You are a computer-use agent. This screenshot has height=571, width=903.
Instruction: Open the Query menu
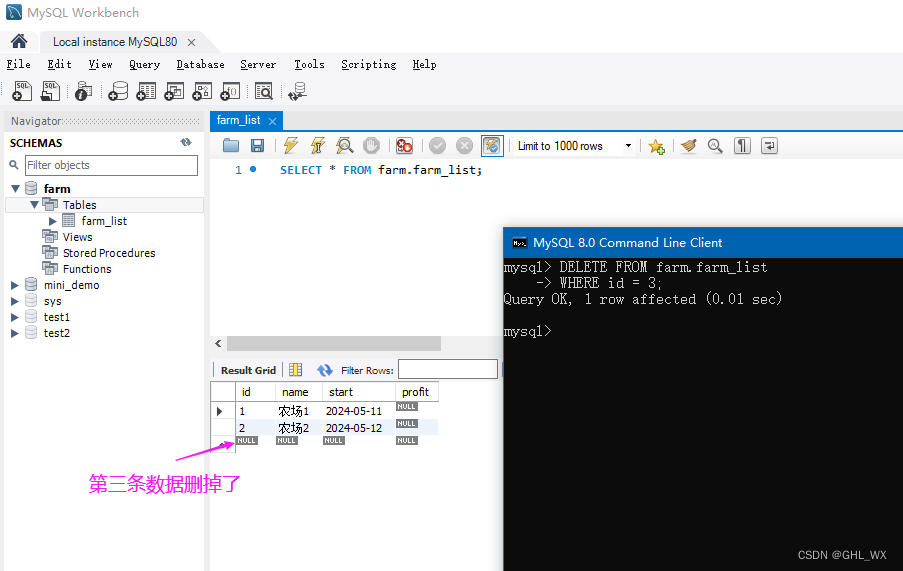145,64
